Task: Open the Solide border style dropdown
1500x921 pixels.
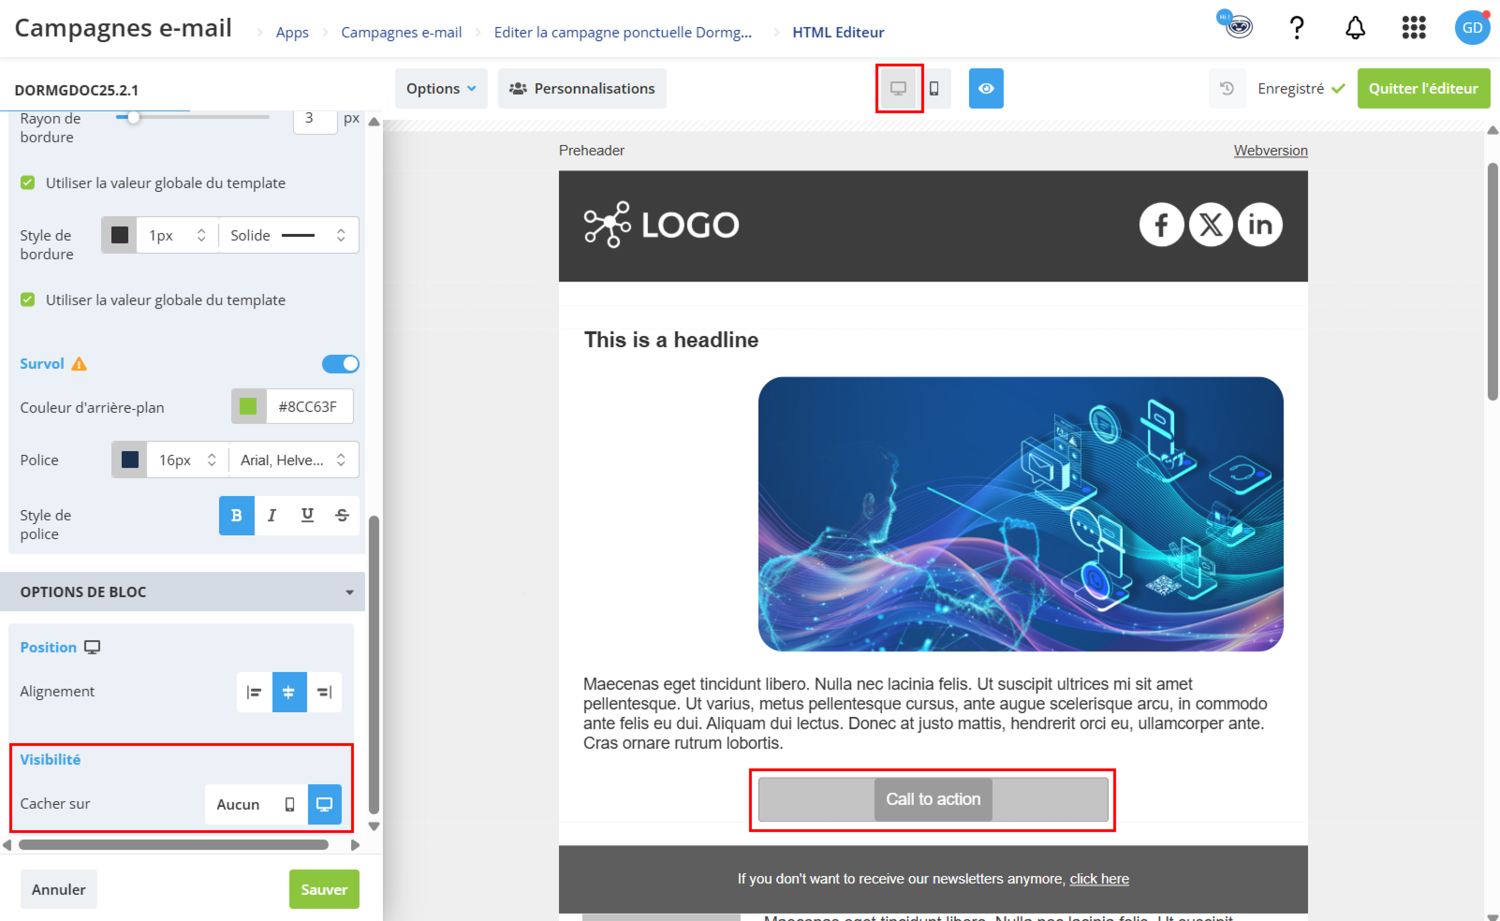Action: click(x=289, y=235)
